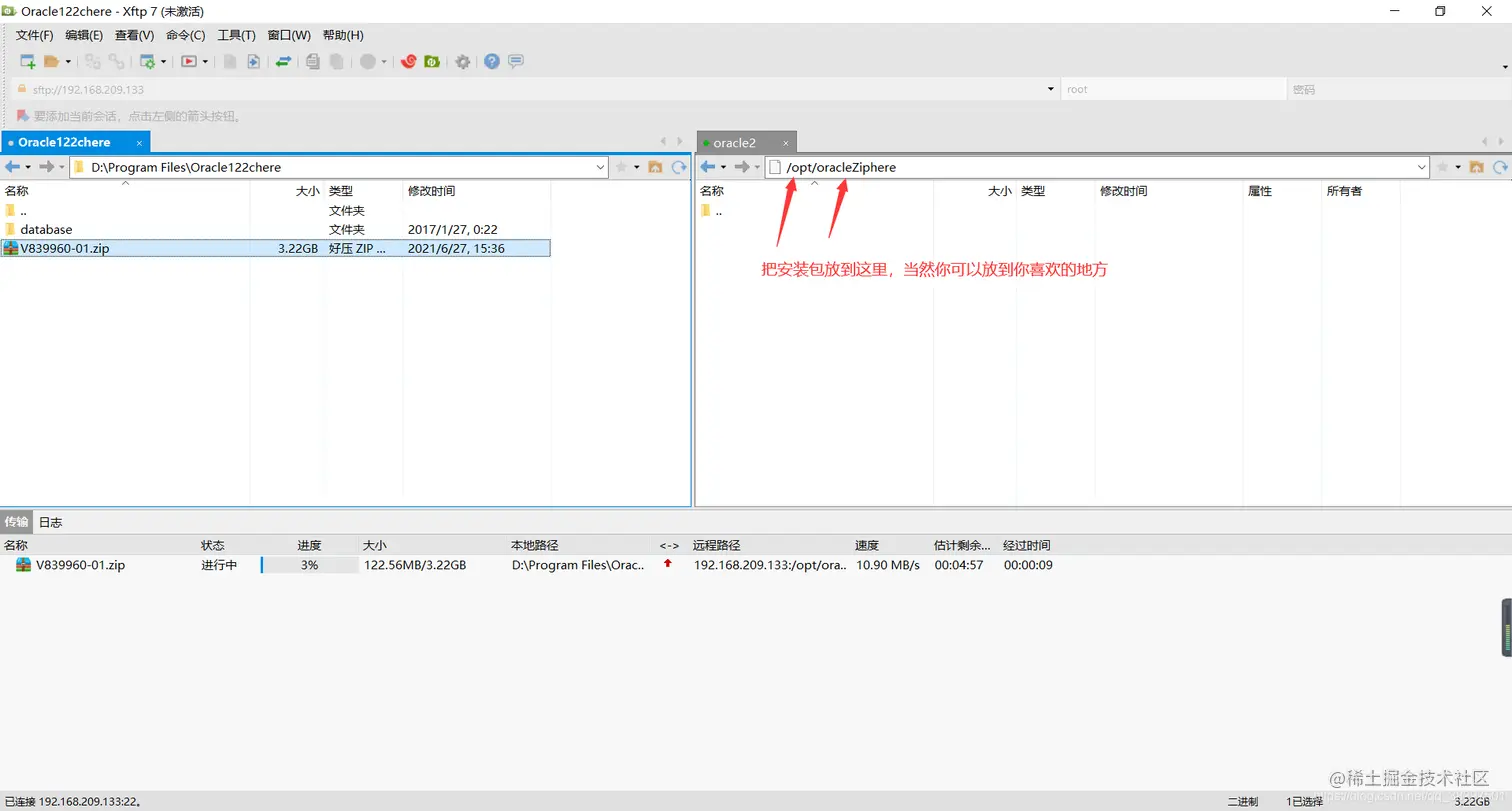
Task: Click the copy documents toolbar icon
Action: tap(313, 62)
